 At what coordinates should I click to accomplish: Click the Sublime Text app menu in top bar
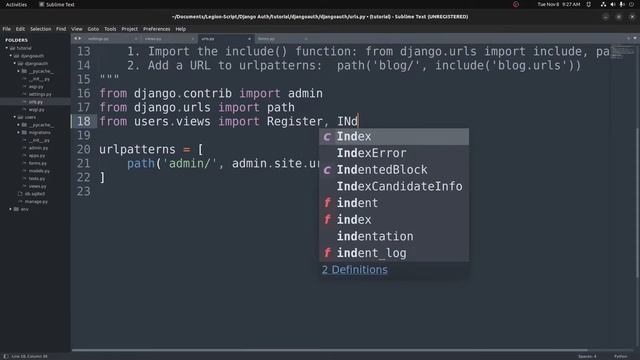[x=57, y=4]
